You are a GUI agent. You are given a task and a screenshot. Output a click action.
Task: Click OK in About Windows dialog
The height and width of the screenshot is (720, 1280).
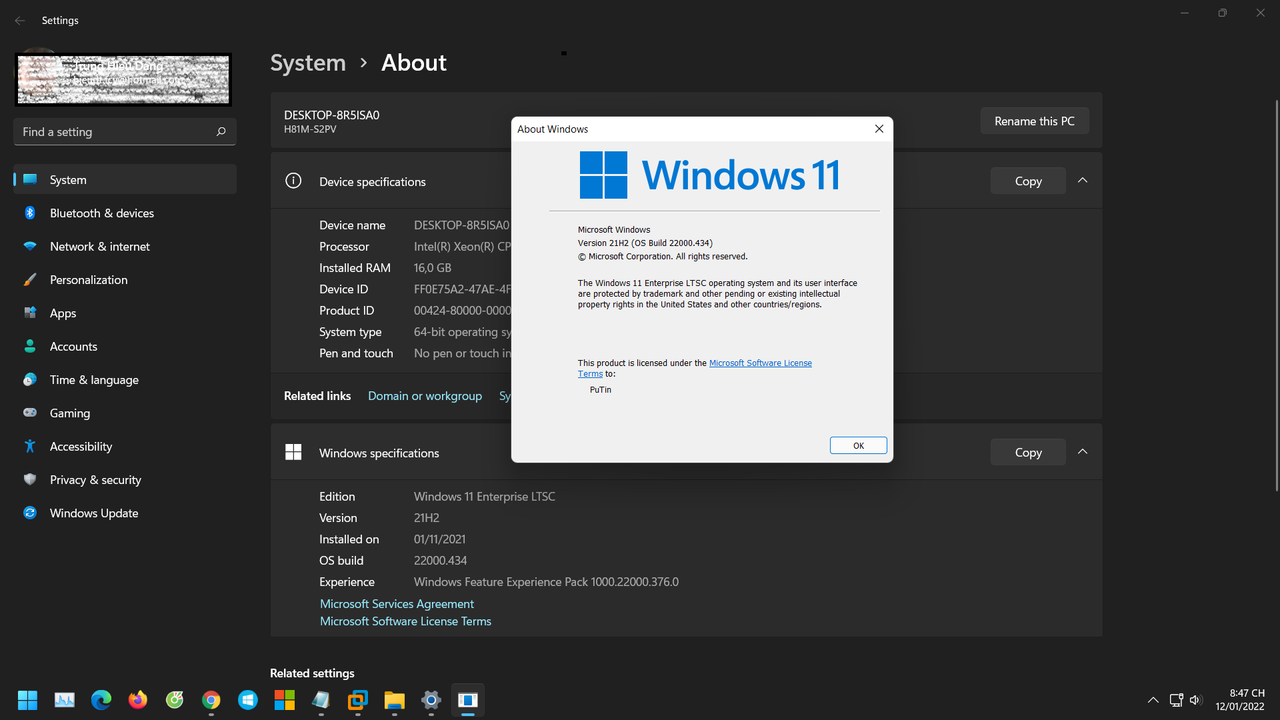click(x=858, y=445)
